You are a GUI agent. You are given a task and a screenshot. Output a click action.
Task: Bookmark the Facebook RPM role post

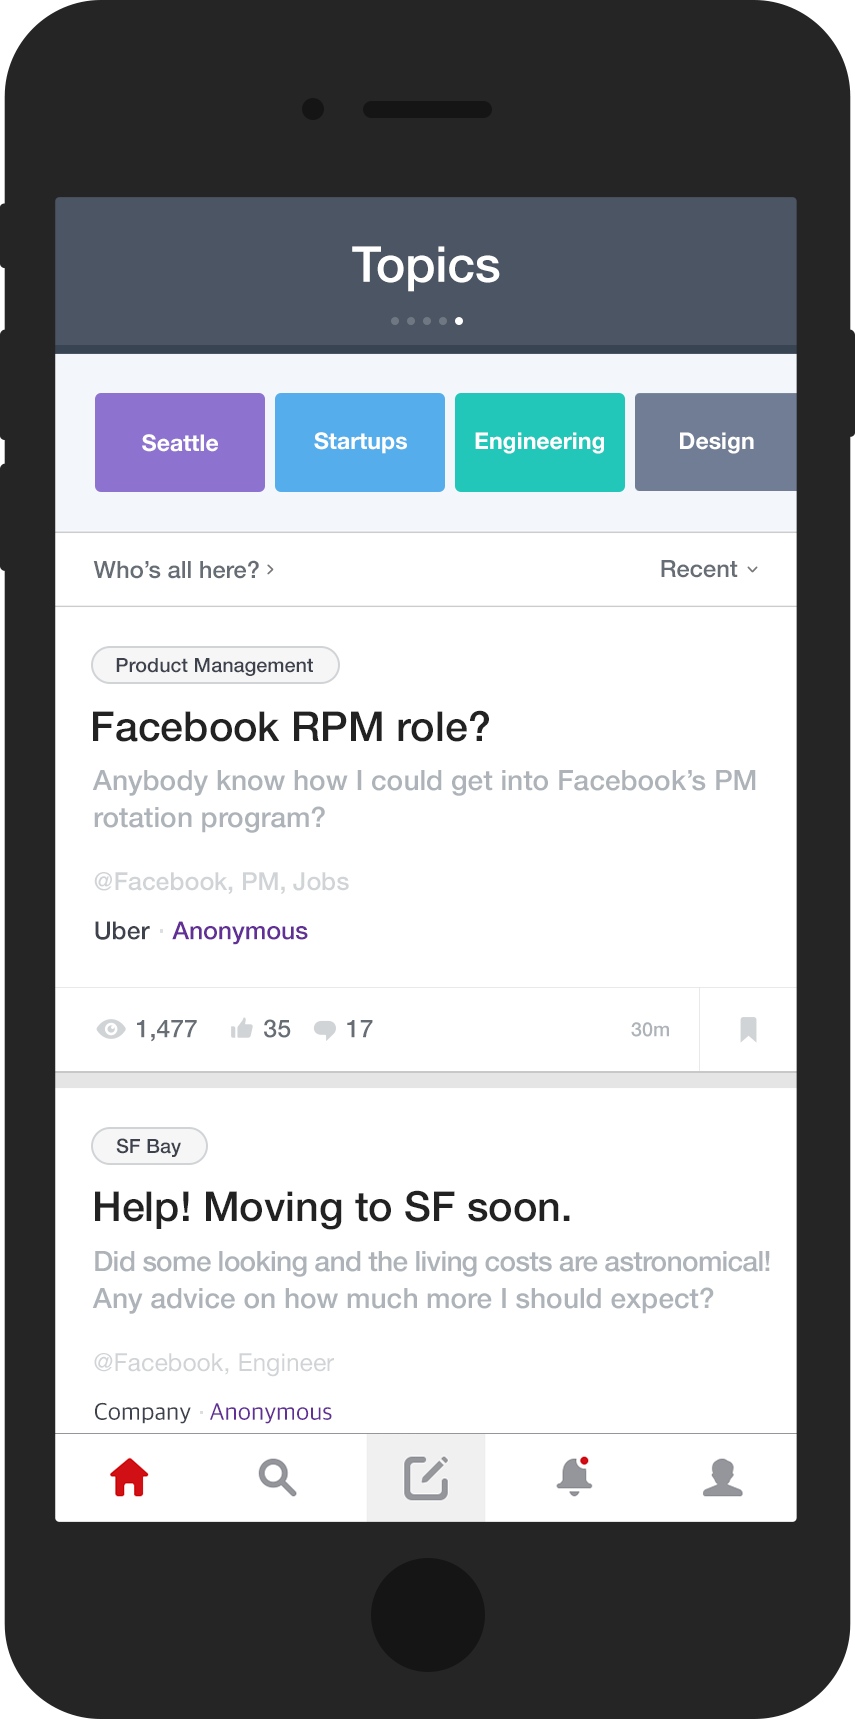[748, 1029]
